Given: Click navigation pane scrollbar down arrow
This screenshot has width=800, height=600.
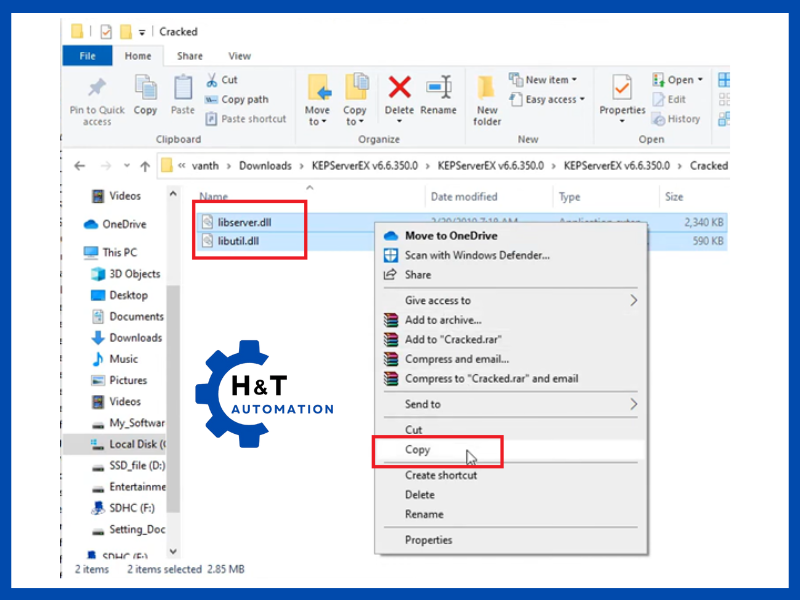Looking at the screenshot, I should [173, 551].
